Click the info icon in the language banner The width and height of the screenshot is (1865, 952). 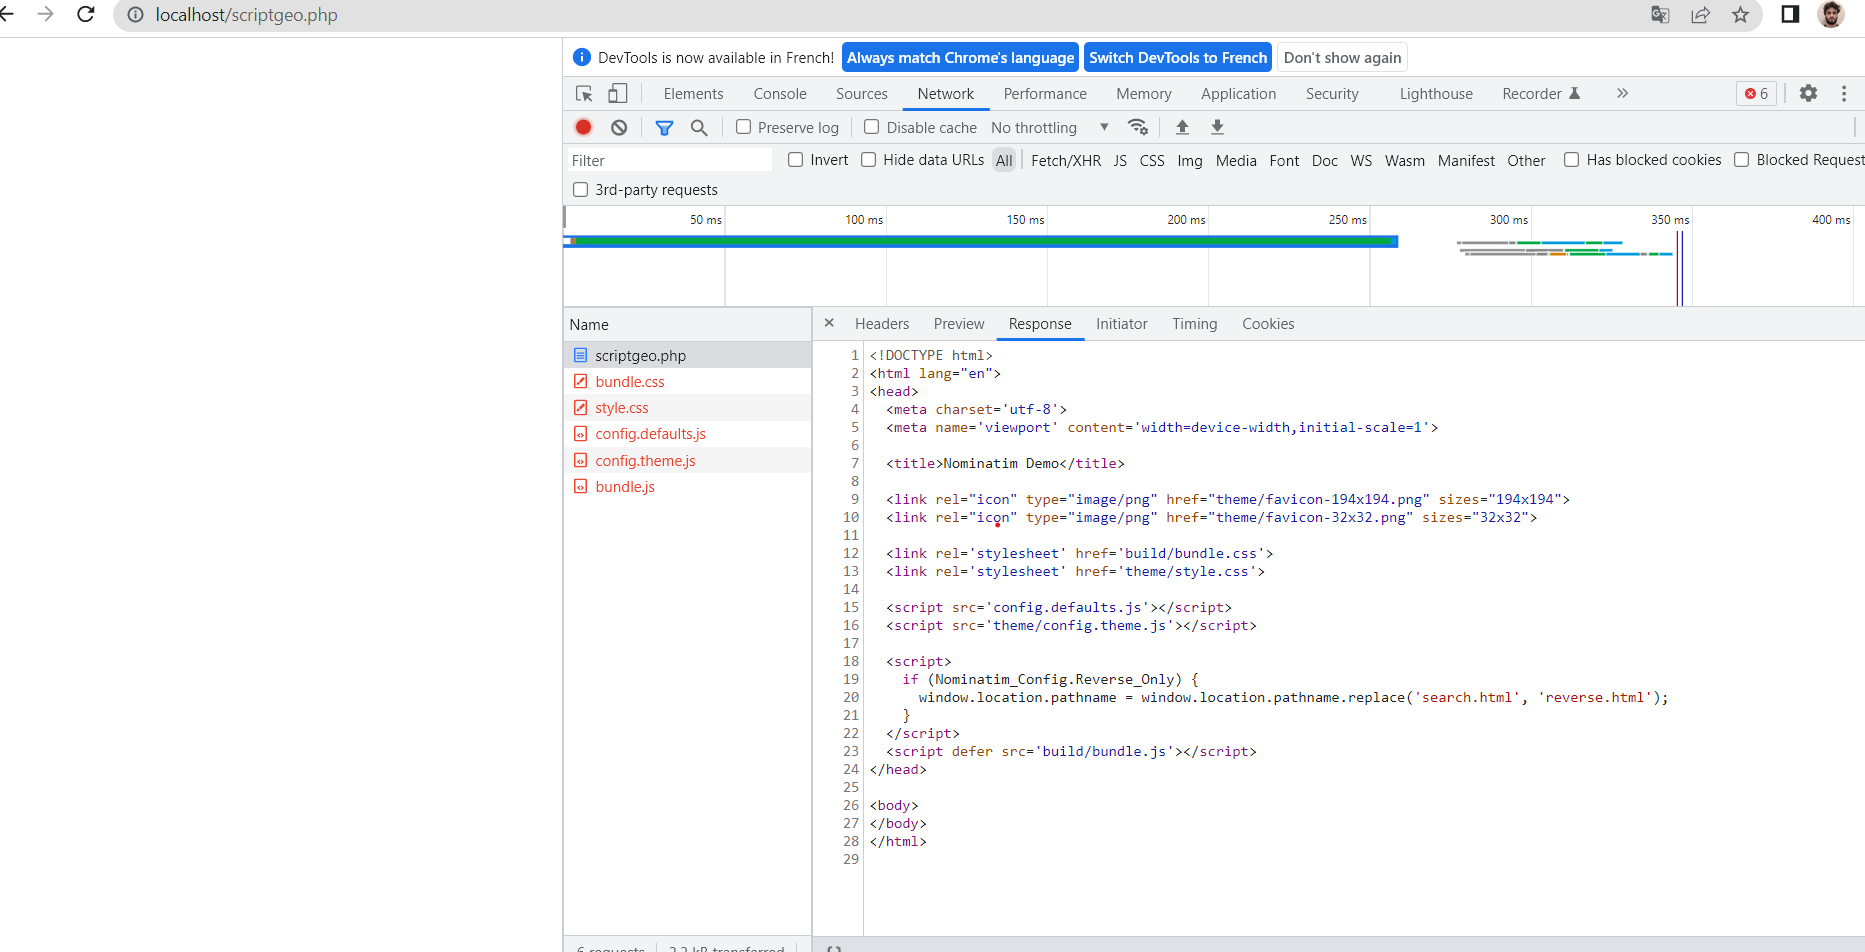click(x=582, y=57)
